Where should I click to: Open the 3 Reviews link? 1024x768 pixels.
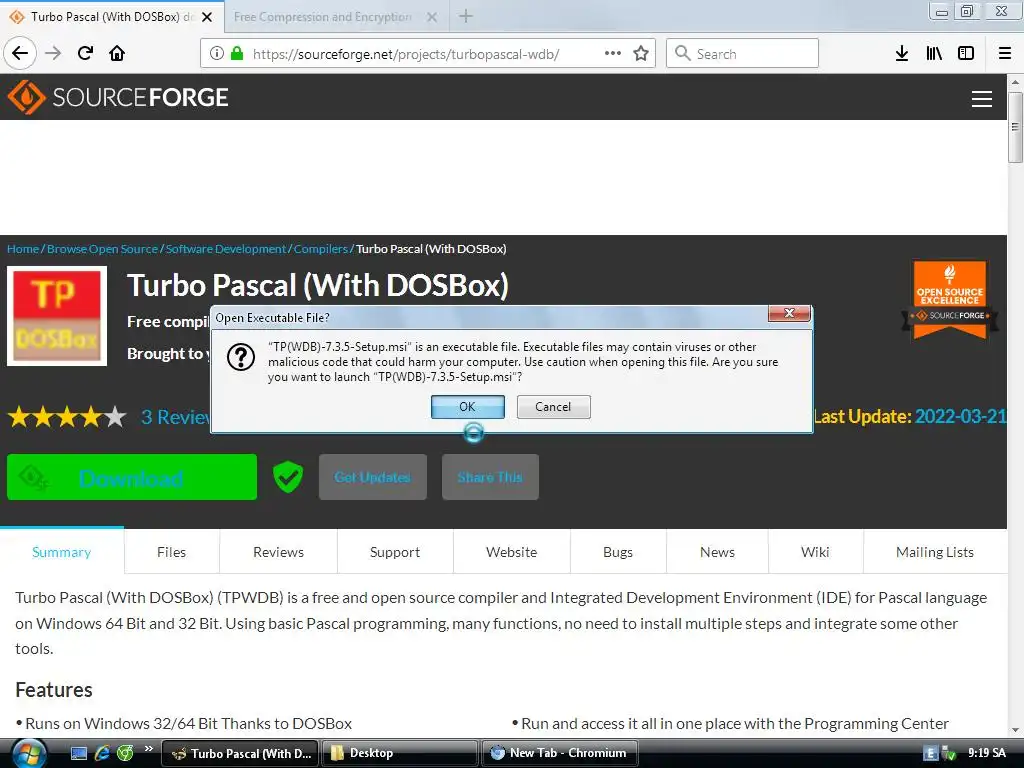(x=176, y=417)
